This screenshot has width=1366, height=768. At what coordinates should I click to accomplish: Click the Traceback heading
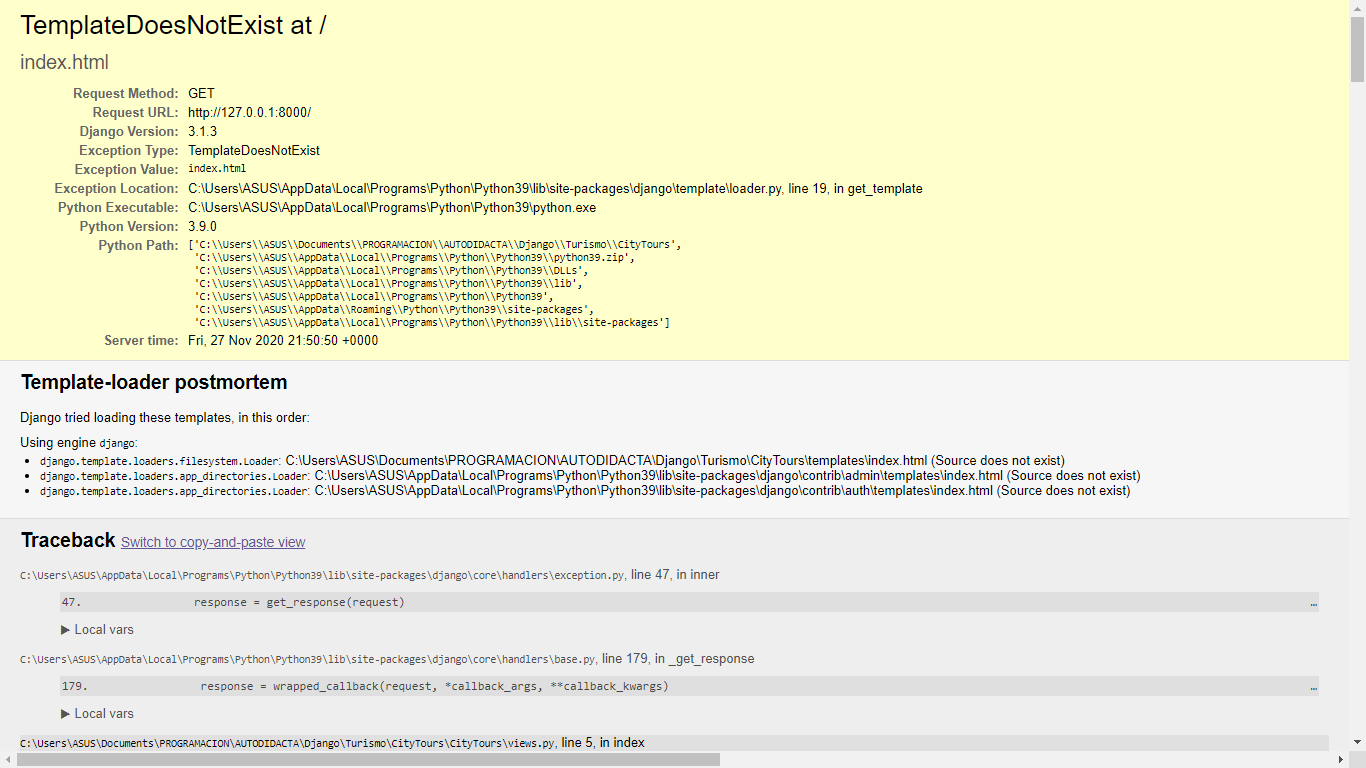pyautogui.click(x=68, y=540)
